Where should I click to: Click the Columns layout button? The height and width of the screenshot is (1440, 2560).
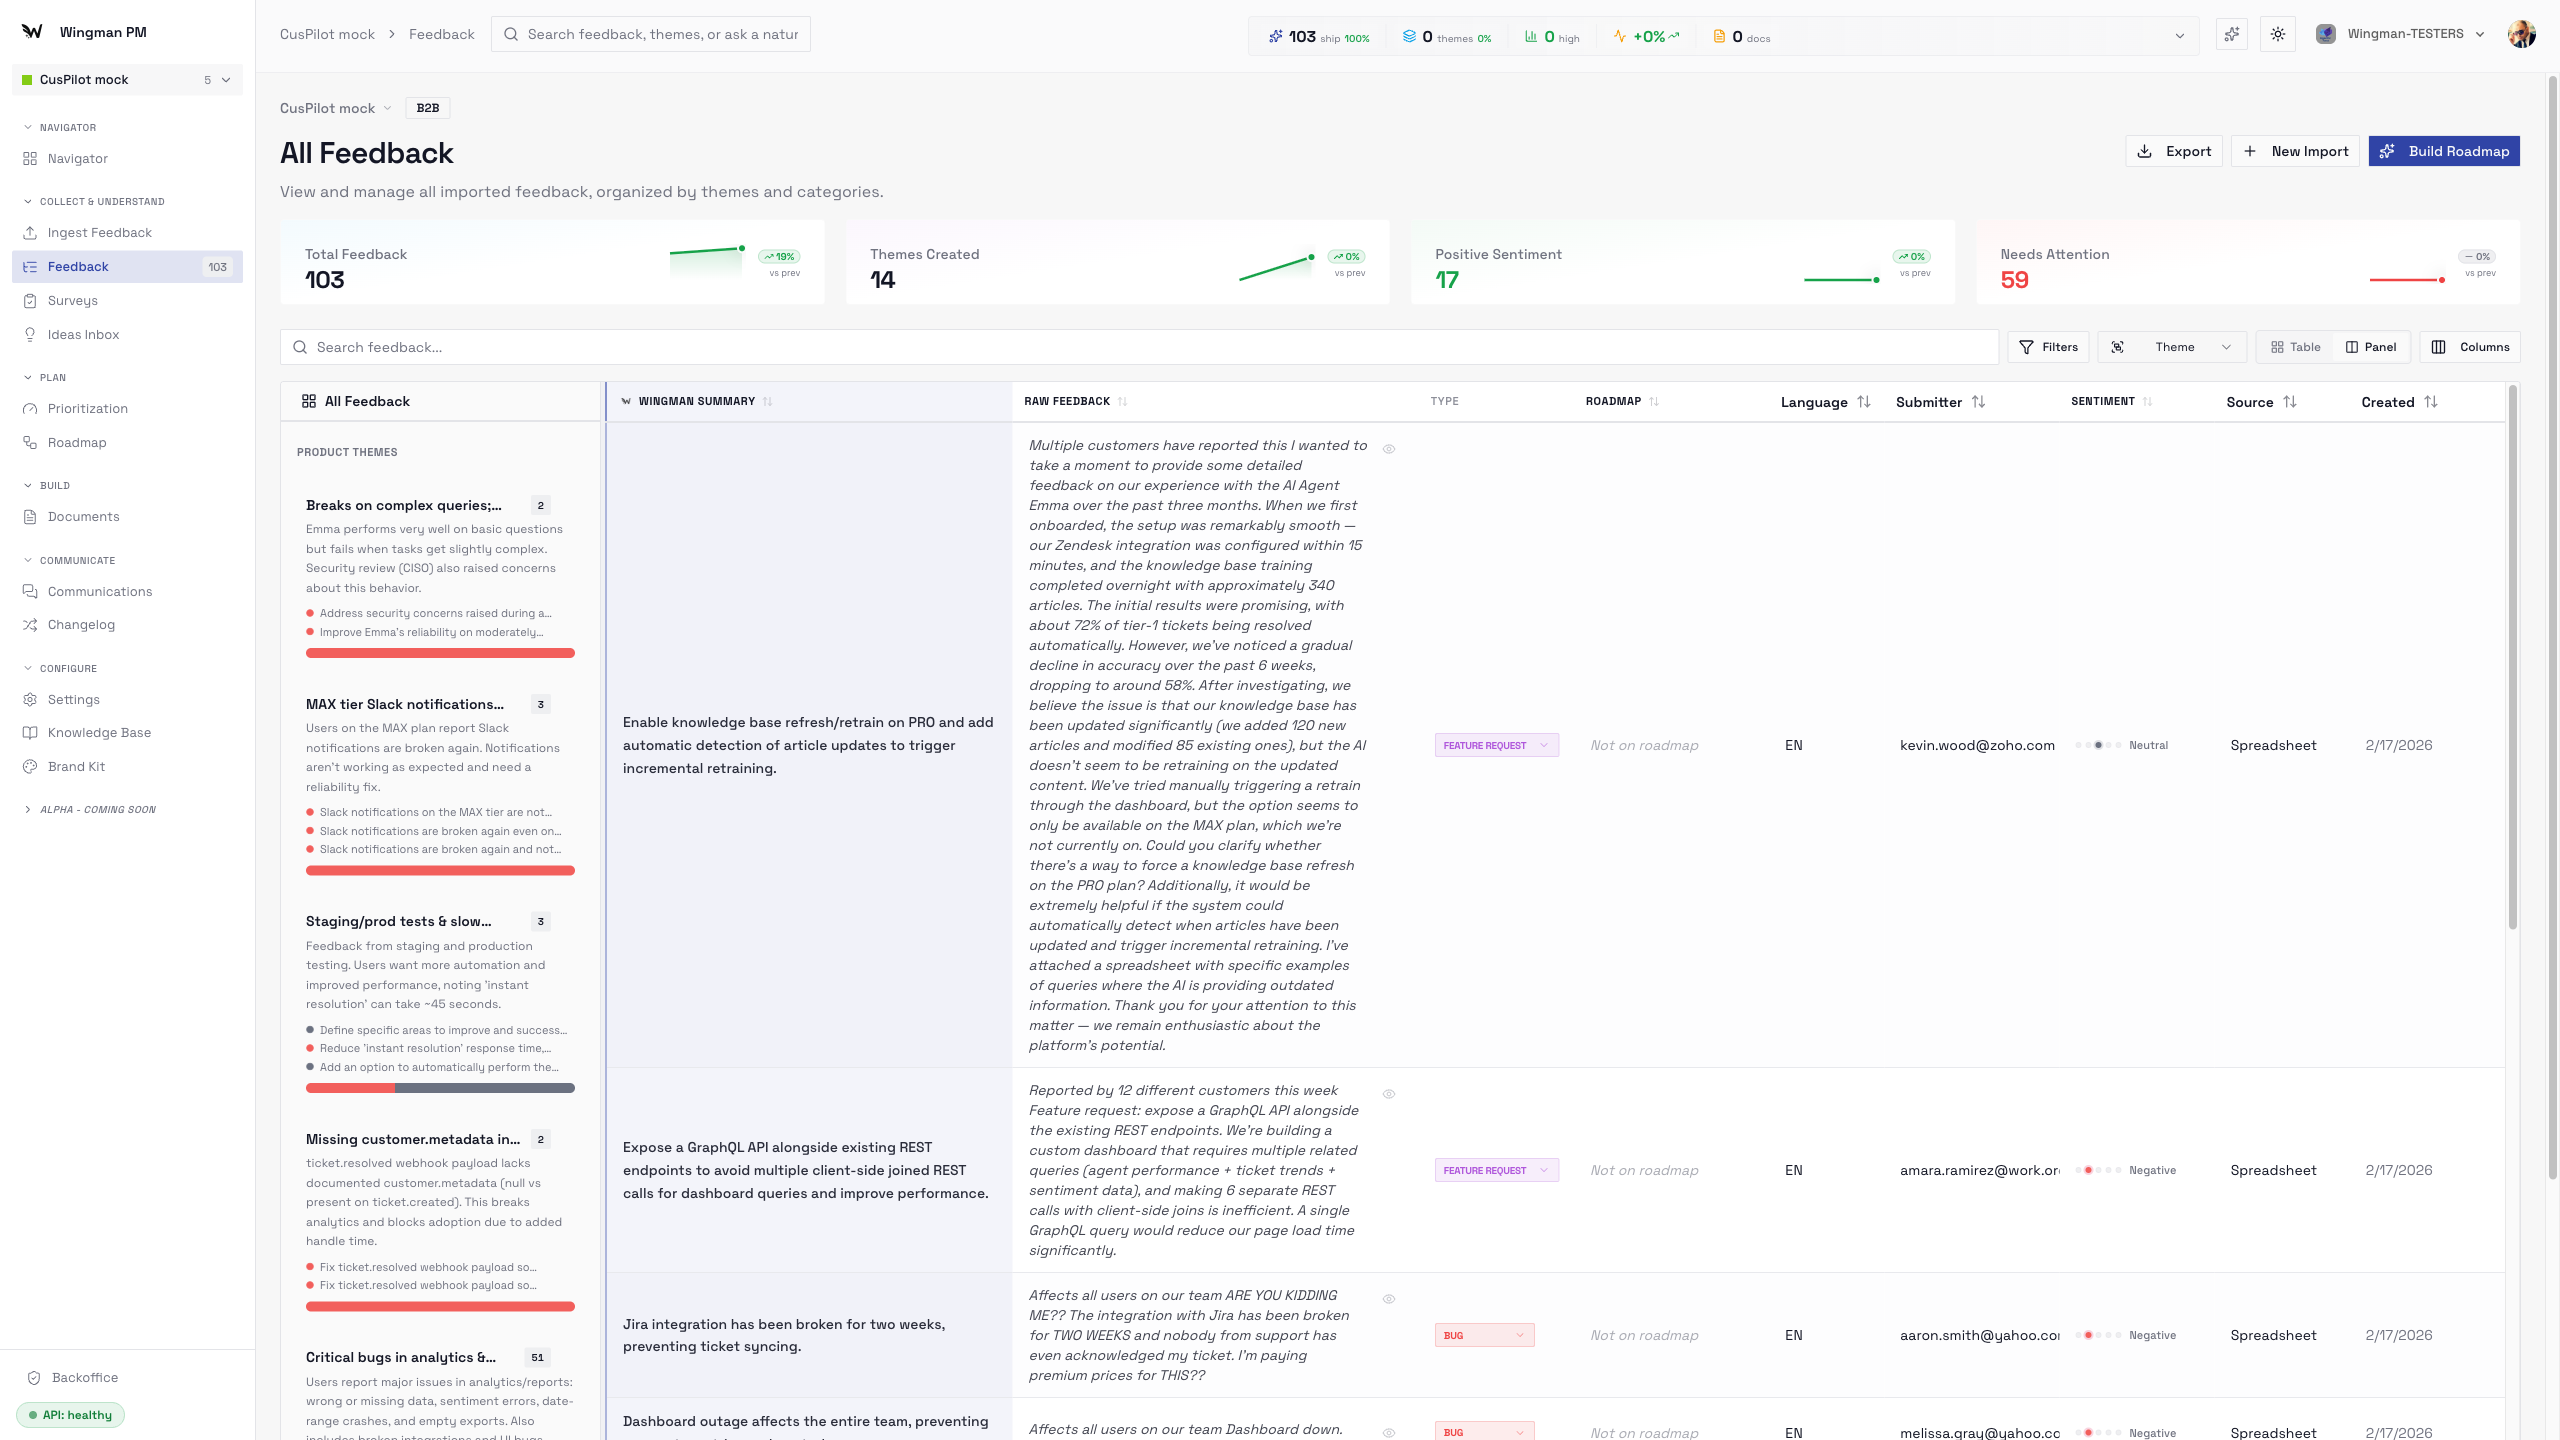[2470, 347]
